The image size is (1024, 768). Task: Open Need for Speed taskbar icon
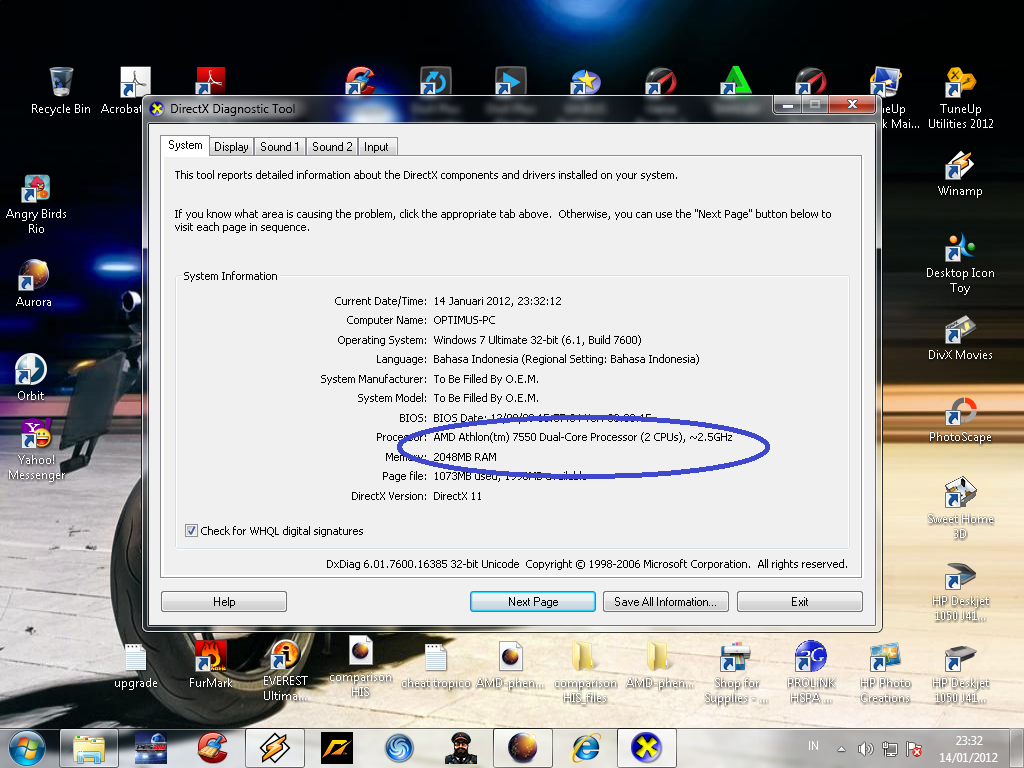pyautogui.click(x=337, y=748)
